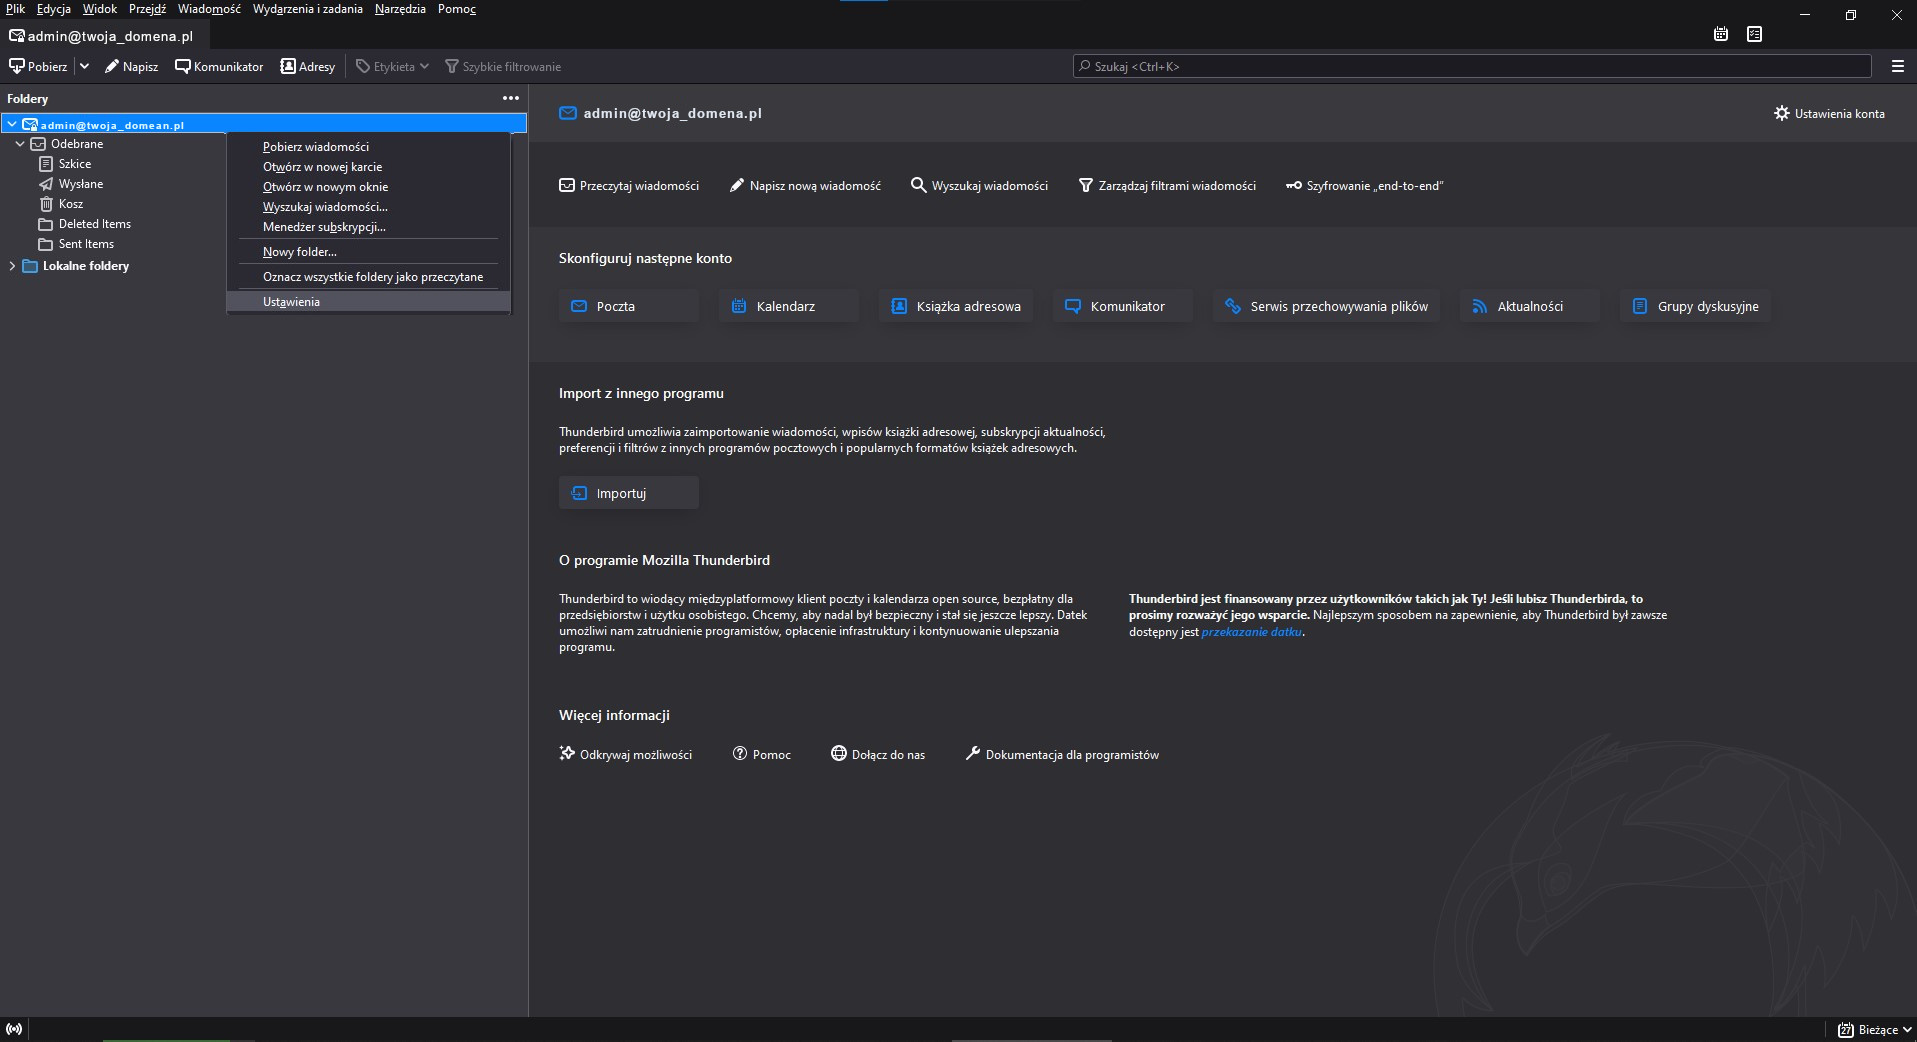Open Ustawienia konta account settings
The width and height of the screenshot is (1917, 1042).
tap(1829, 114)
